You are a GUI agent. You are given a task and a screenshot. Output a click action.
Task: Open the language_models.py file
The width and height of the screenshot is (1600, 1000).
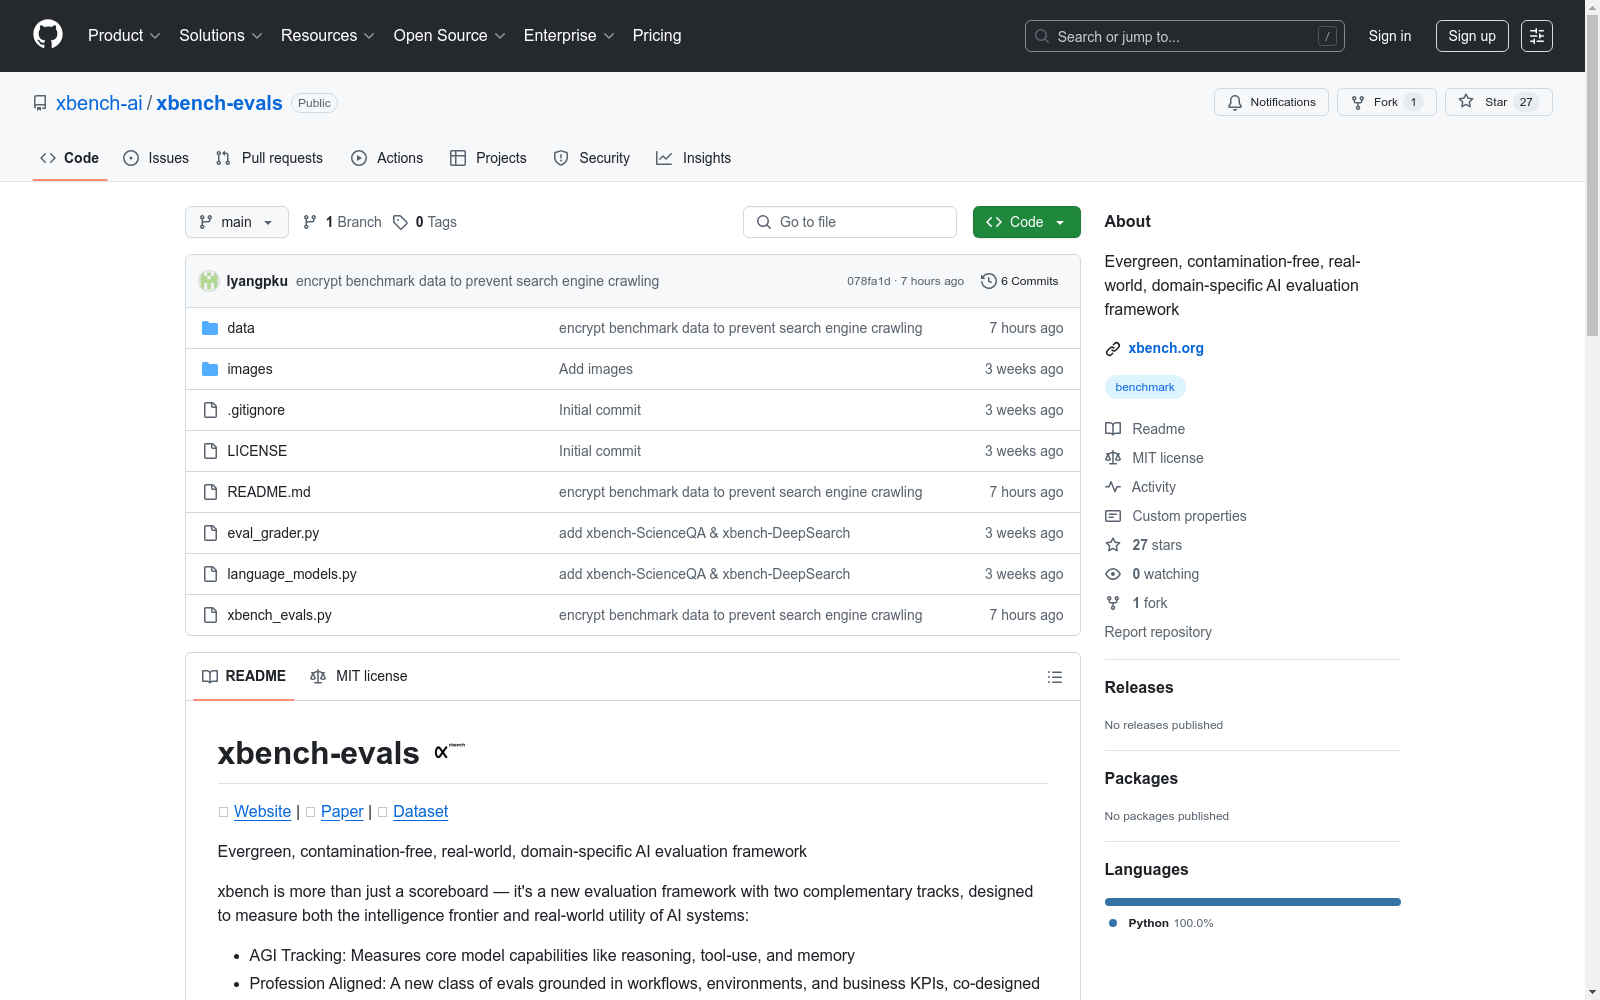292,574
